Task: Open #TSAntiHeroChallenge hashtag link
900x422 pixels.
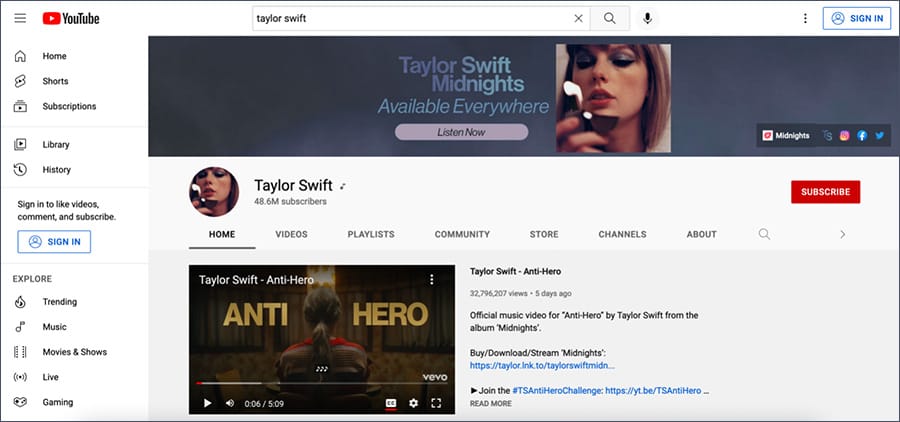Action: (x=557, y=390)
